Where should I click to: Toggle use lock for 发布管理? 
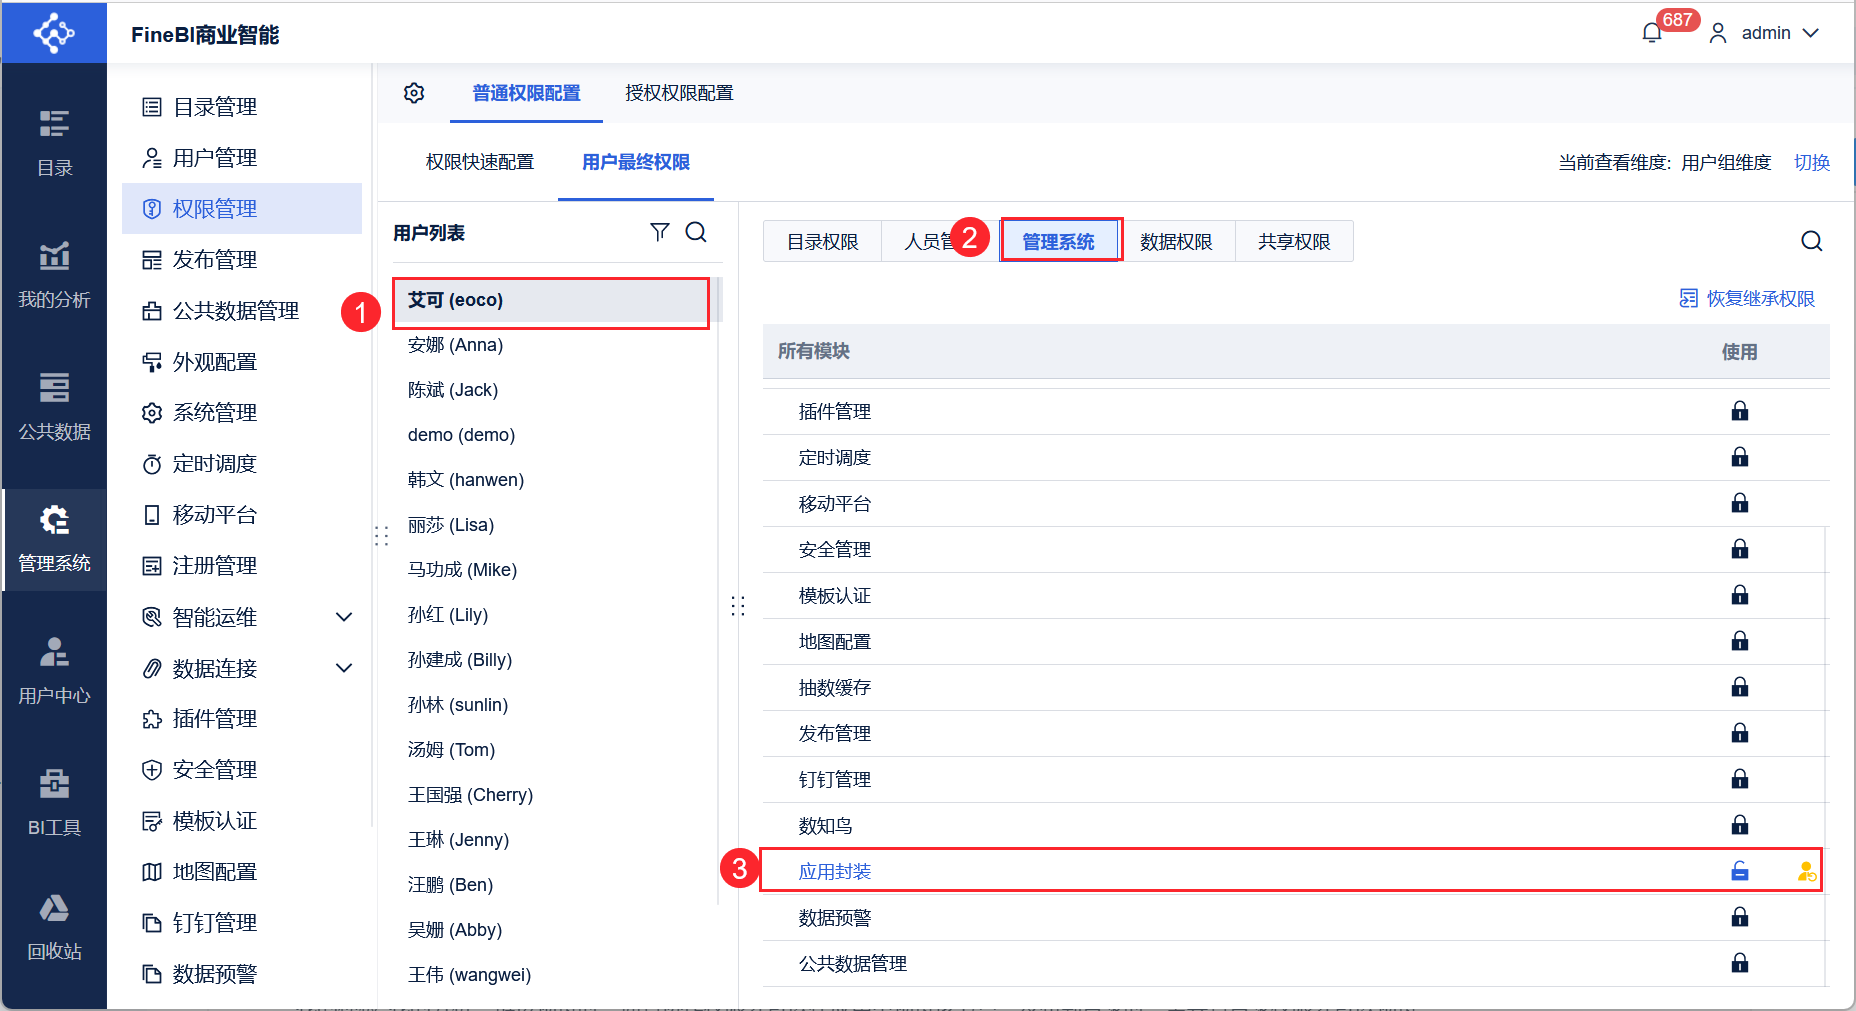1740,733
